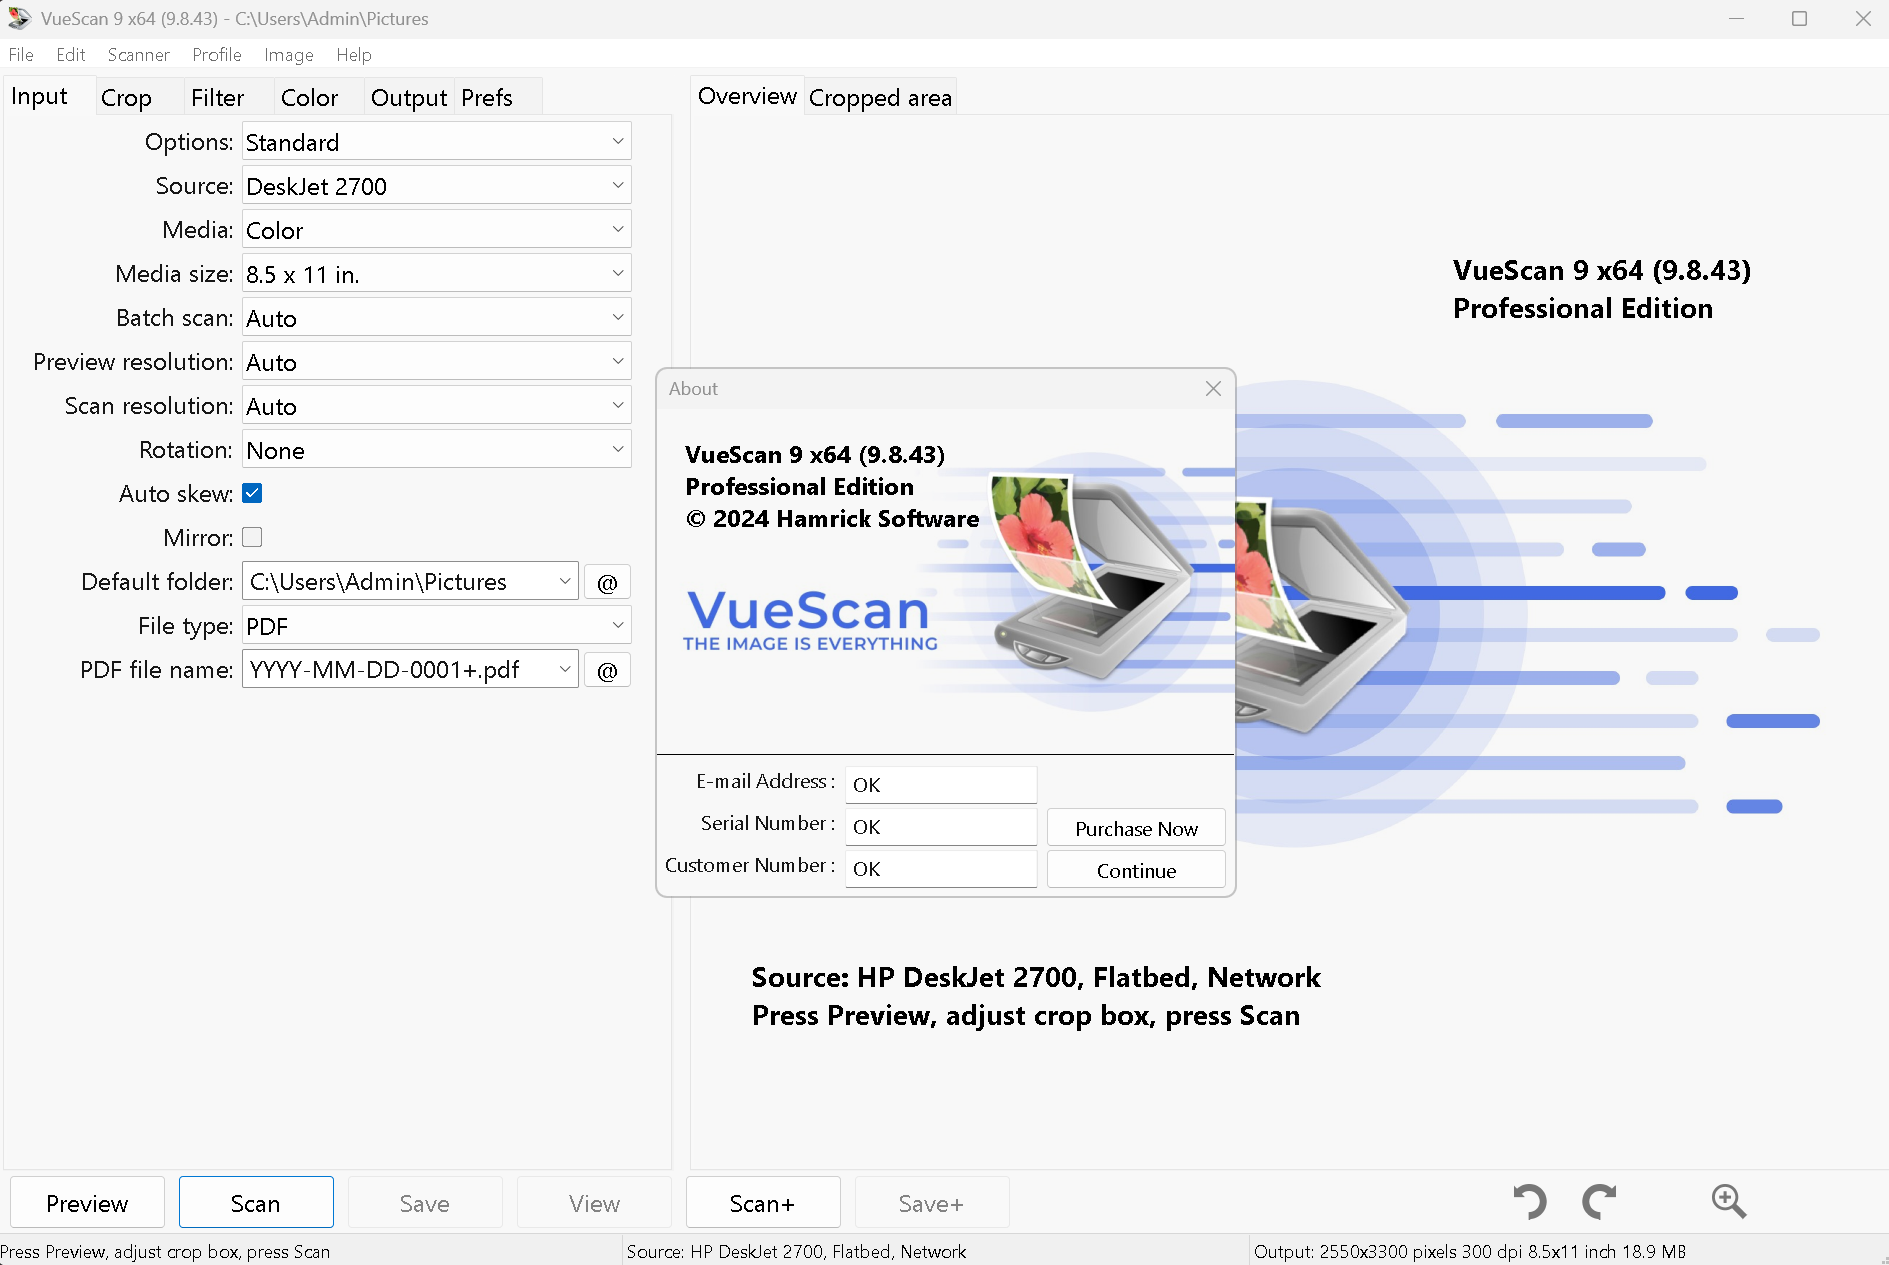This screenshot has height=1265, width=1889.
Task: Open the Options dropdown set to Standard
Action: pos(437,142)
